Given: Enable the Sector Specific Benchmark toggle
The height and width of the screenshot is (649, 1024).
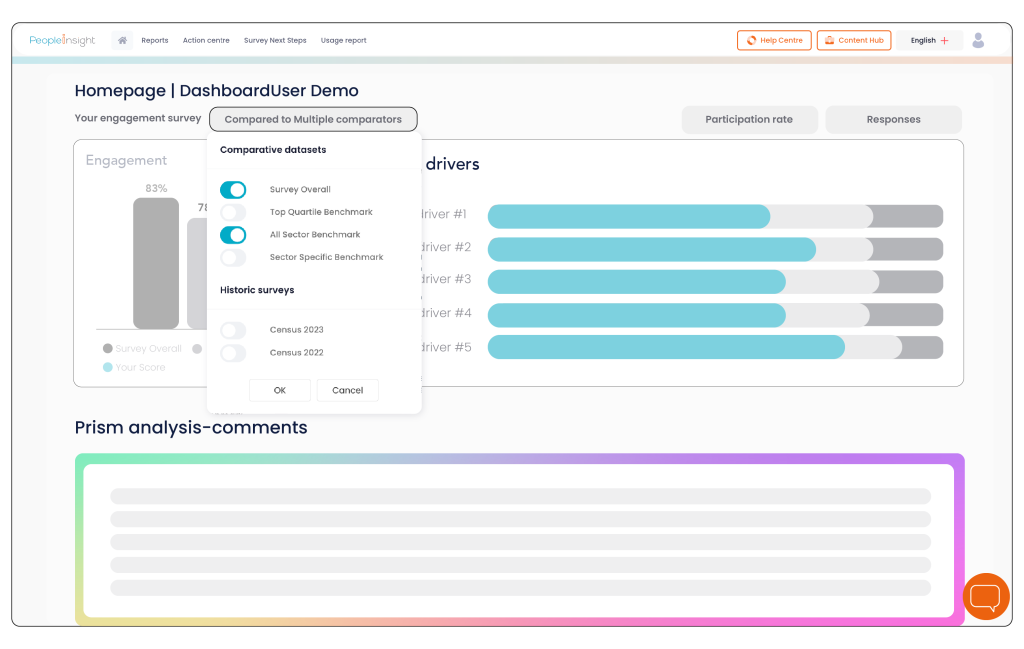Looking at the screenshot, I should pos(233,258).
